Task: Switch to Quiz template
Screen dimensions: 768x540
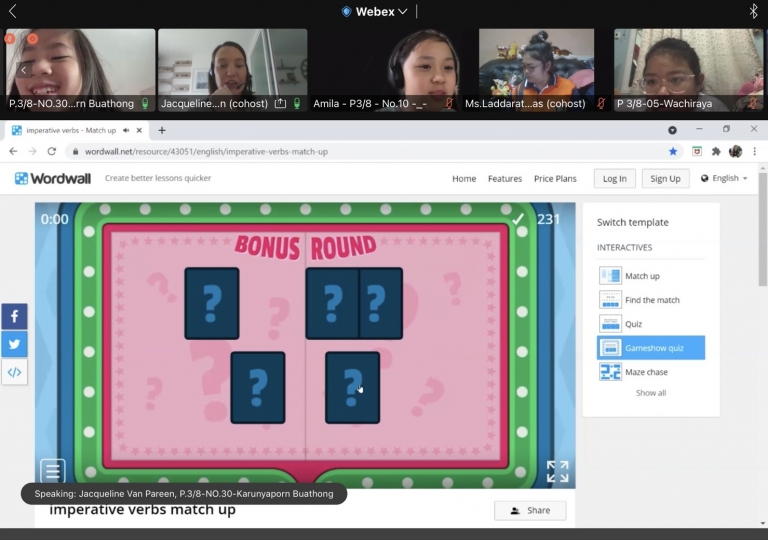Action: (x=651, y=324)
